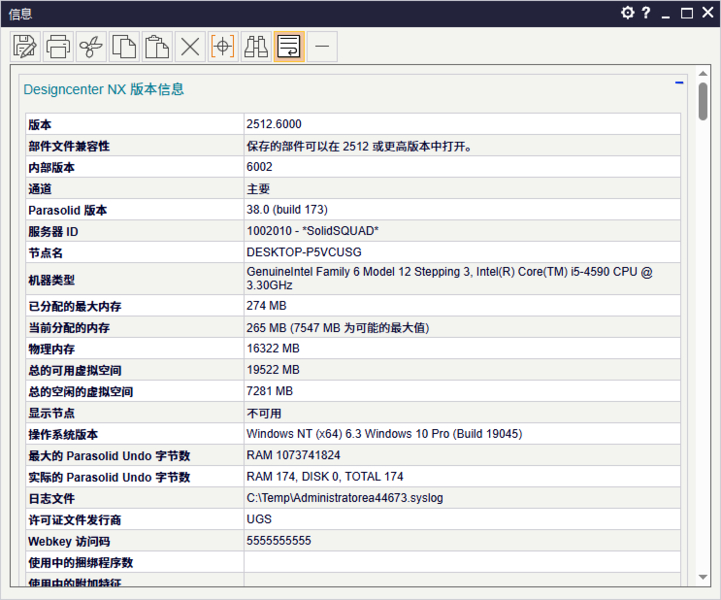This screenshot has height=600, width=721.
Task: Open help question mark icon
Action: click(x=646, y=12)
